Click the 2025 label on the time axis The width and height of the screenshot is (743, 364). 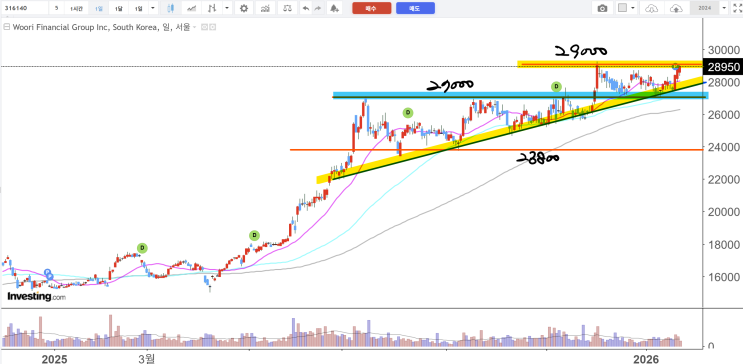point(54,358)
